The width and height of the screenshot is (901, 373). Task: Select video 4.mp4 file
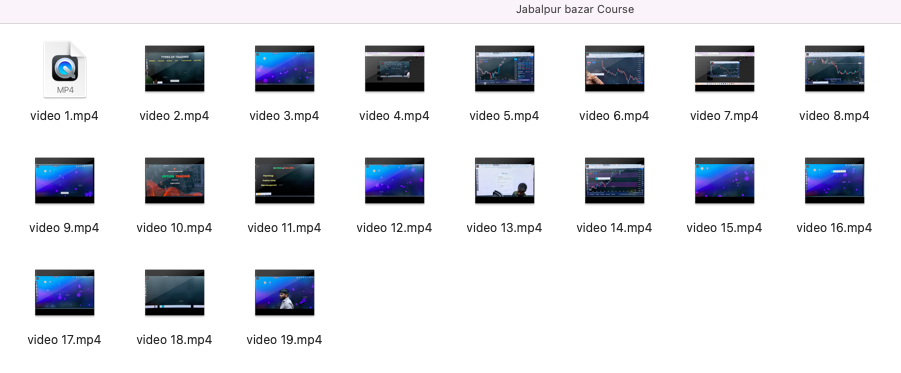click(x=394, y=68)
